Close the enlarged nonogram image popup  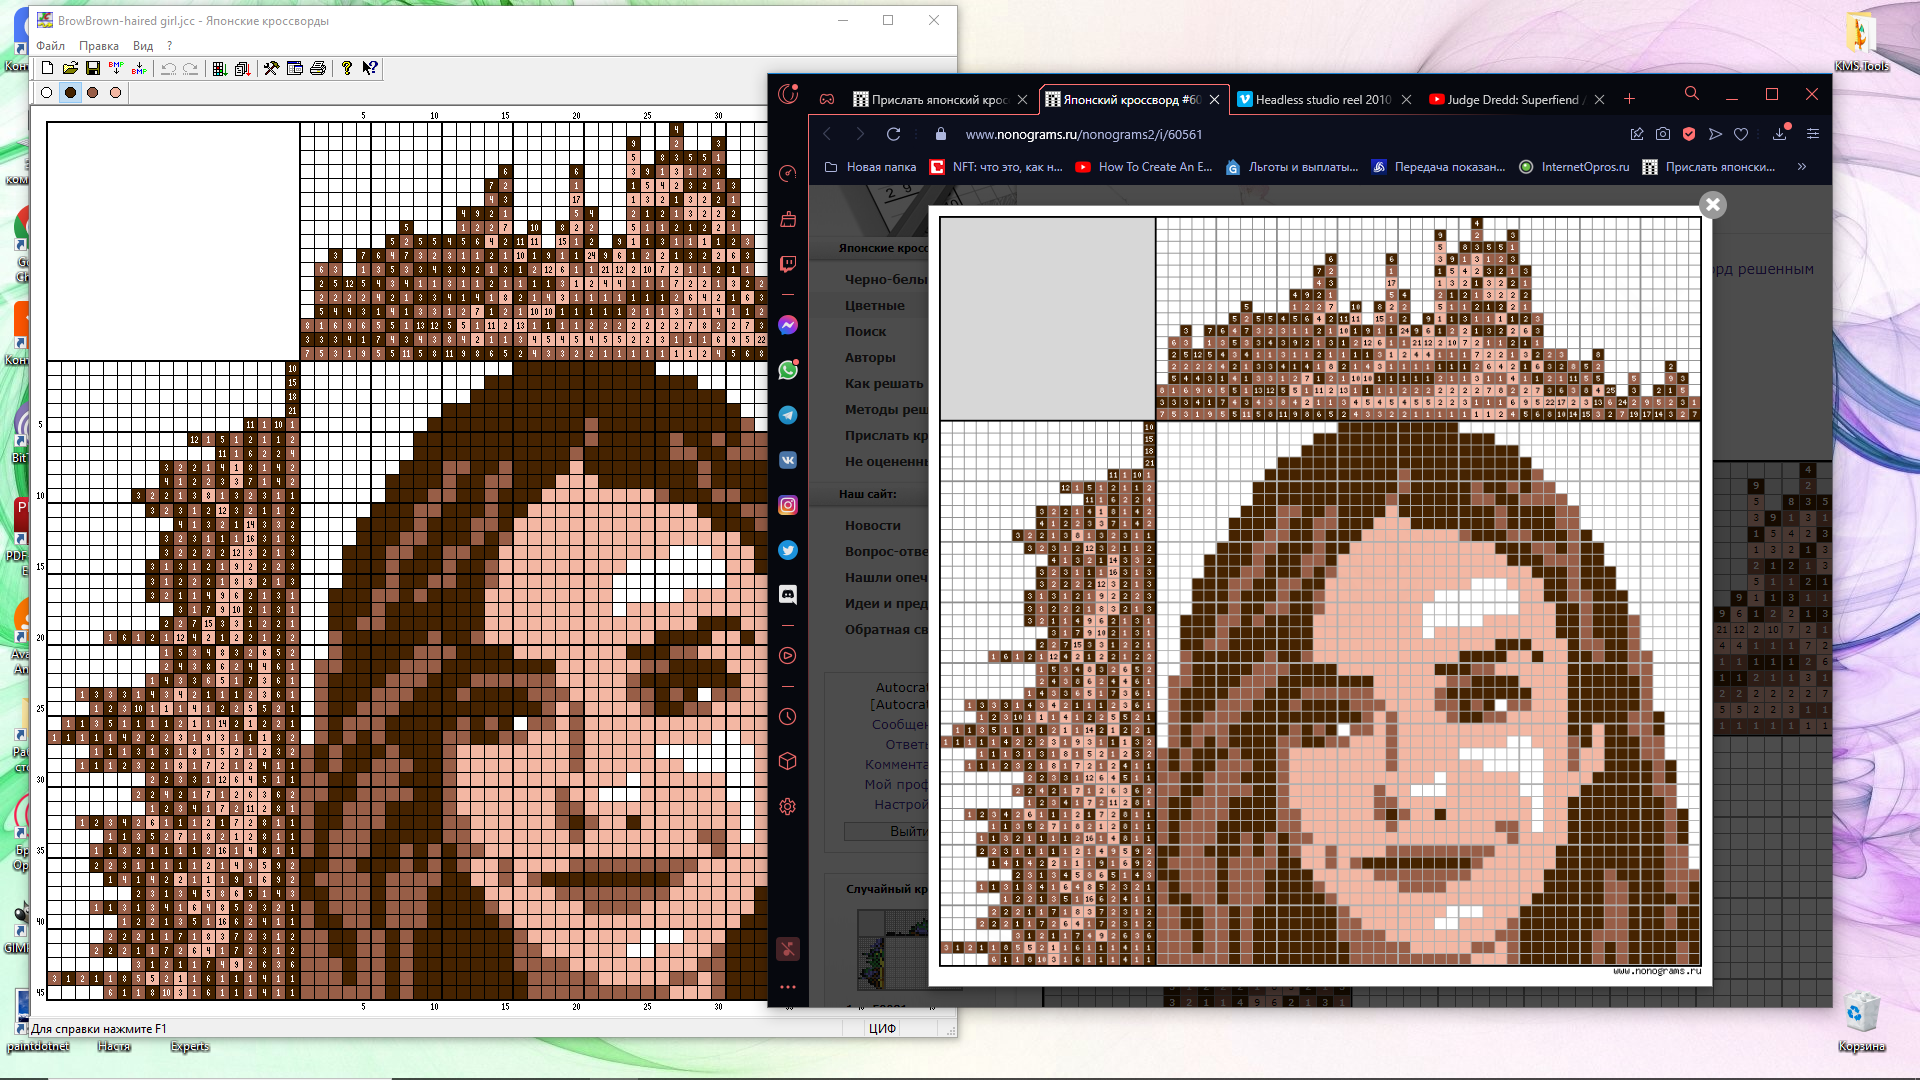point(1712,205)
